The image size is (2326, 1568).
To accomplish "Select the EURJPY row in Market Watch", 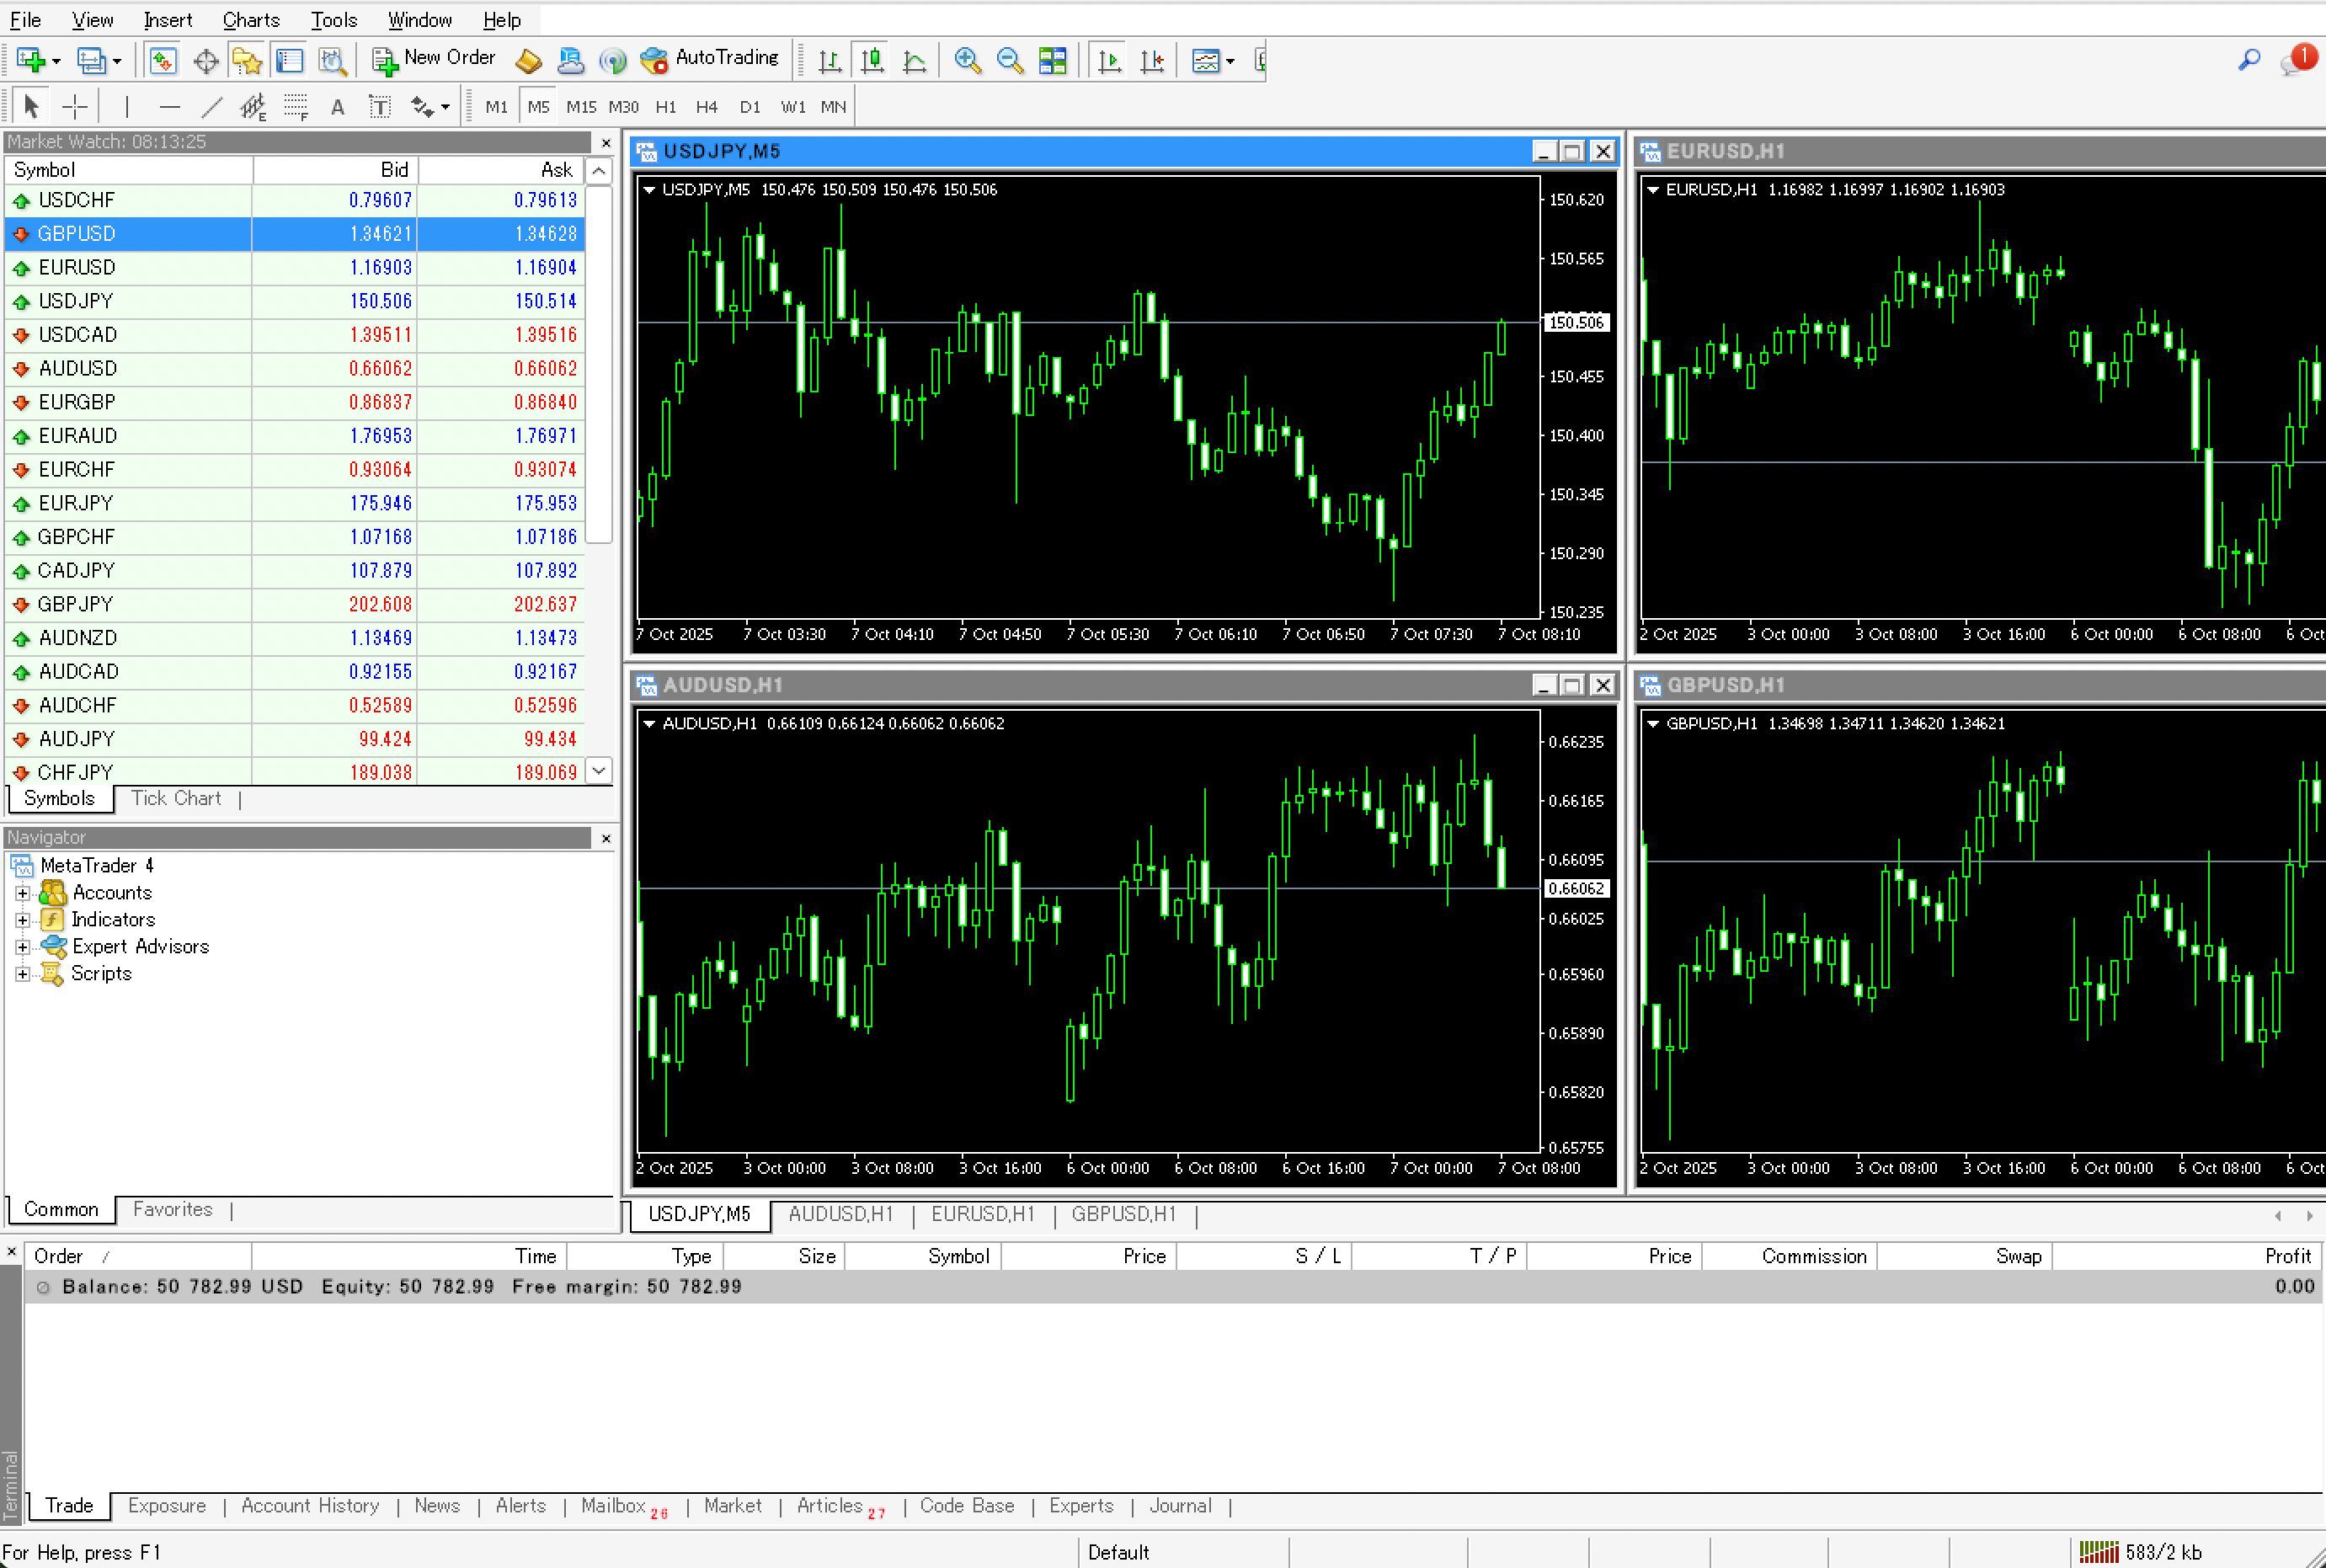I will (76, 503).
